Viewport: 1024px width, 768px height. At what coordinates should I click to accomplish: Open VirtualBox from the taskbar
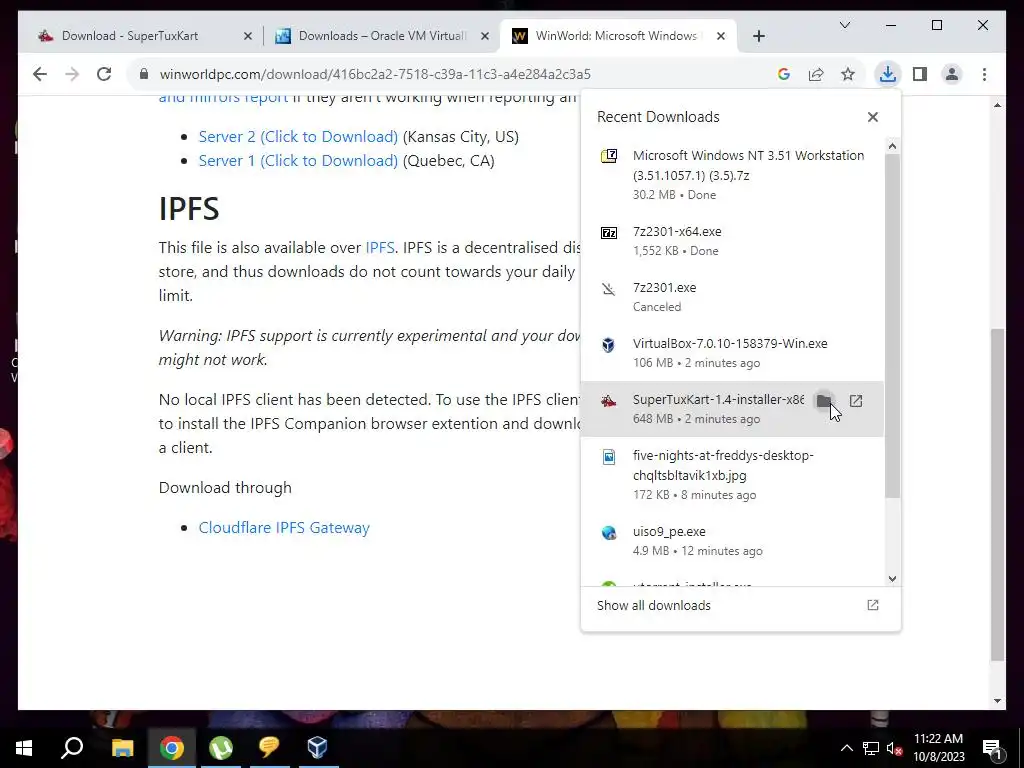[x=317, y=748]
